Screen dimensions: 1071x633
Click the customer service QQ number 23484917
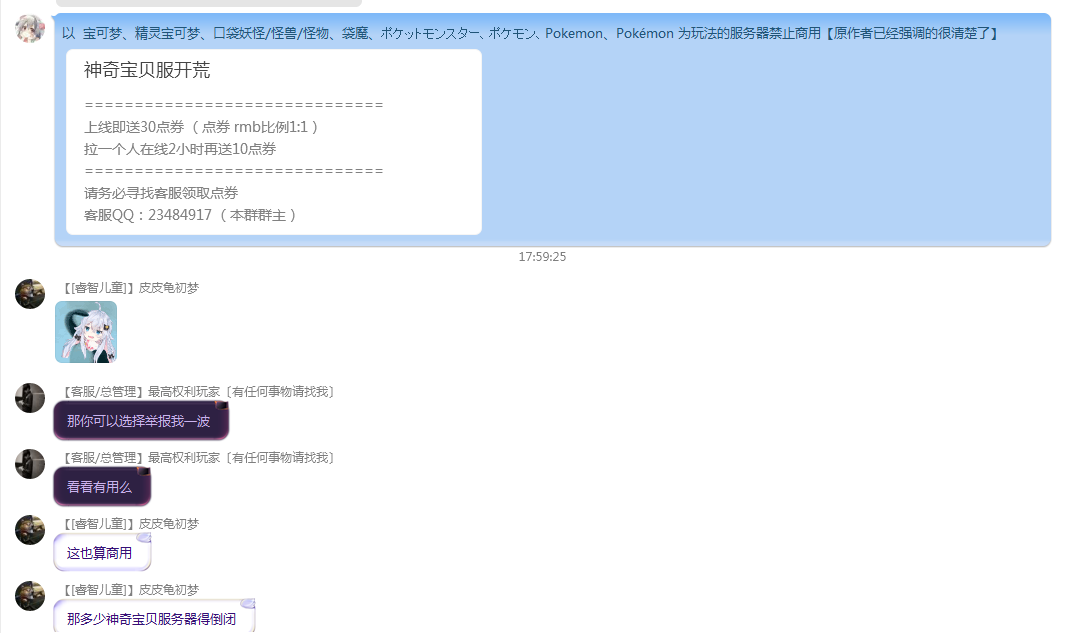point(180,215)
